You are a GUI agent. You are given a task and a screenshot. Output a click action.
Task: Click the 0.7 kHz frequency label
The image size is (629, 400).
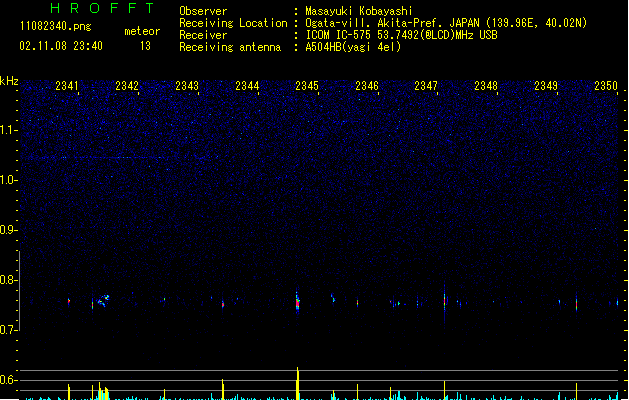8,330
